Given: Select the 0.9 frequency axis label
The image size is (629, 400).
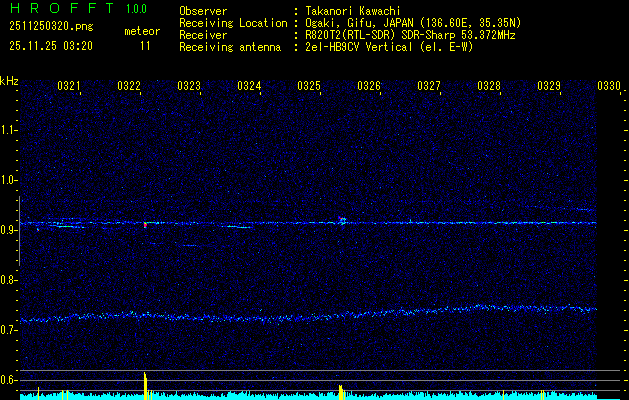Looking at the screenshot, I should (x=9, y=231).
